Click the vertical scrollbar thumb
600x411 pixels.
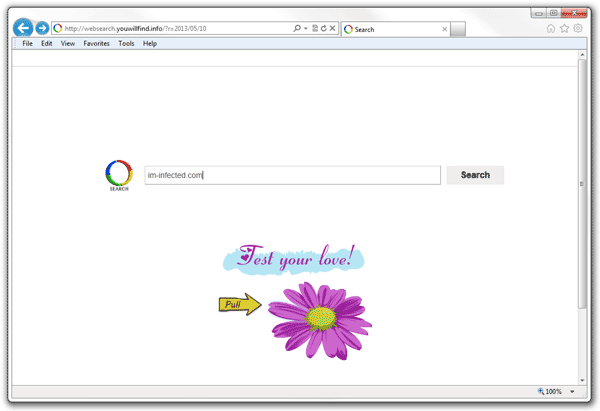tap(582, 184)
